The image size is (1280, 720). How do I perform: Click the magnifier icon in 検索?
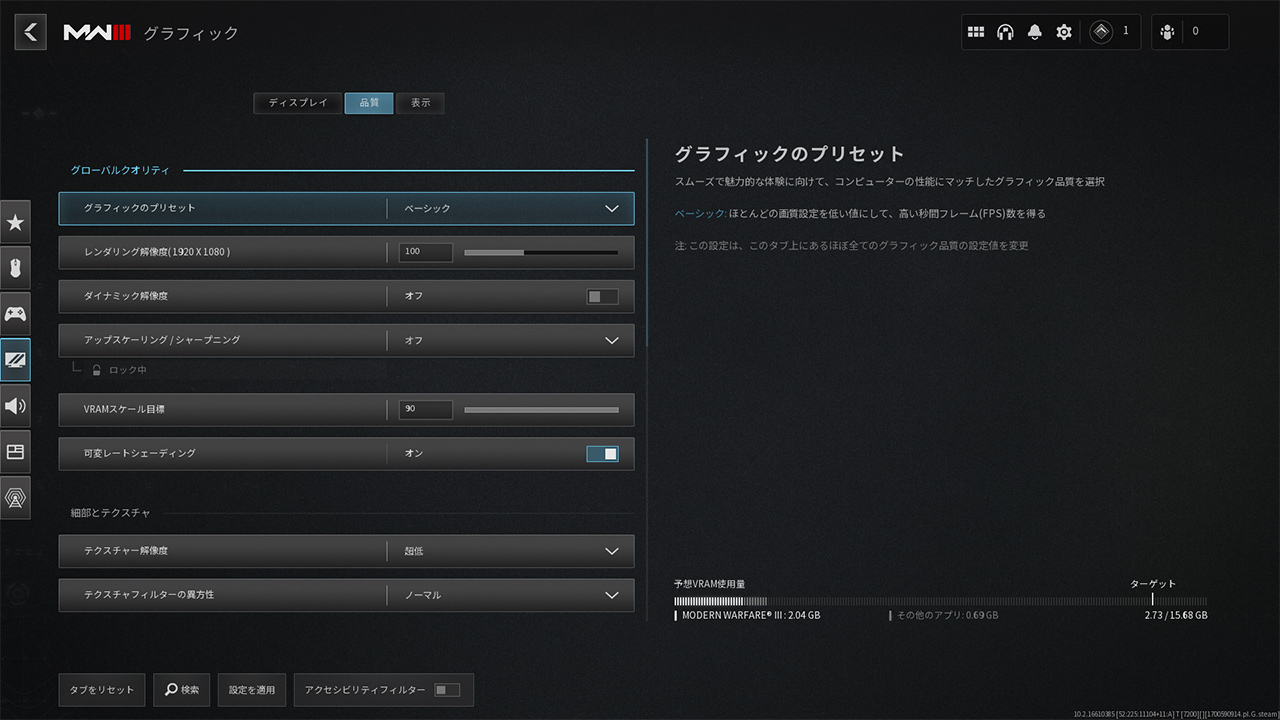(x=172, y=690)
